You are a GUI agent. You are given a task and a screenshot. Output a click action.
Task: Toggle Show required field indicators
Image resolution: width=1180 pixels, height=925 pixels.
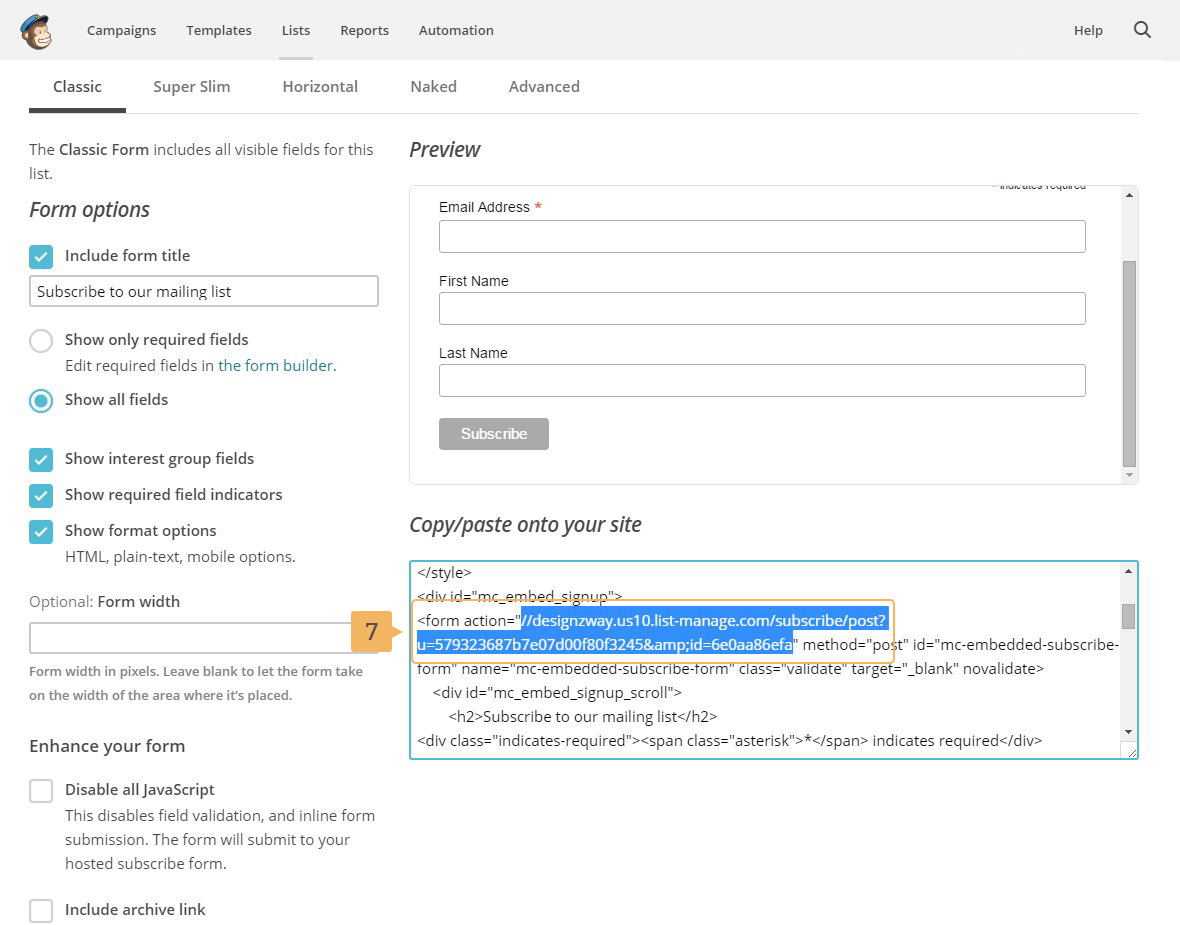click(41, 495)
